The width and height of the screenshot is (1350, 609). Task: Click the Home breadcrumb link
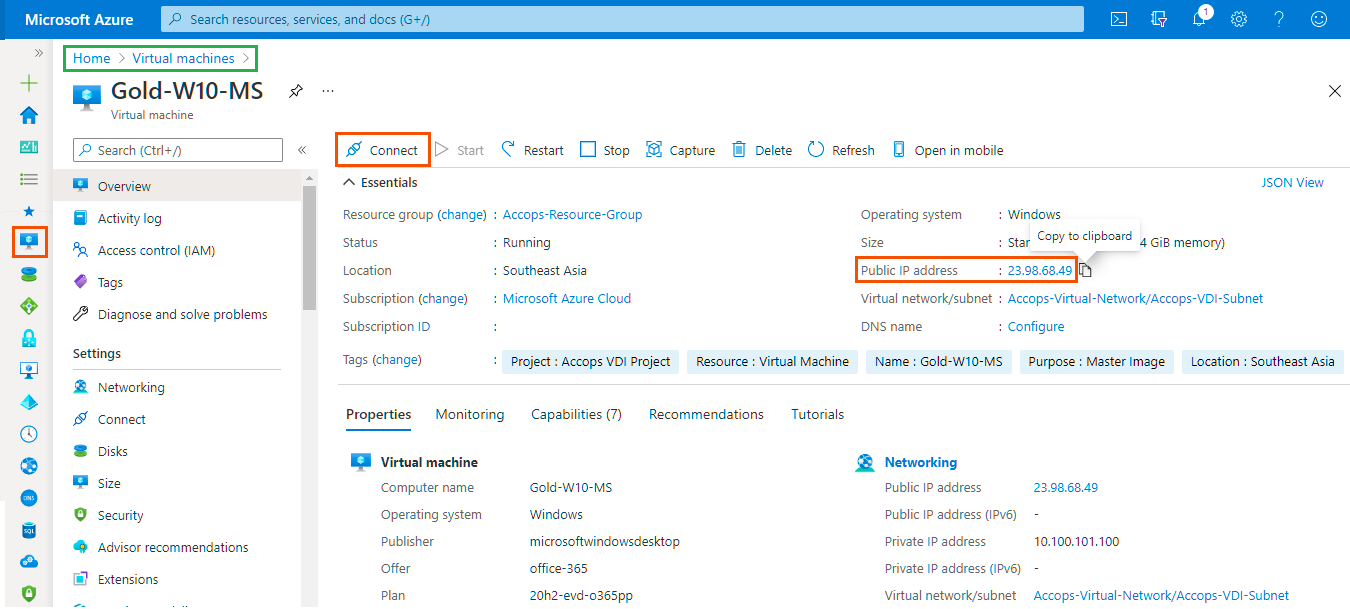click(91, 58)
